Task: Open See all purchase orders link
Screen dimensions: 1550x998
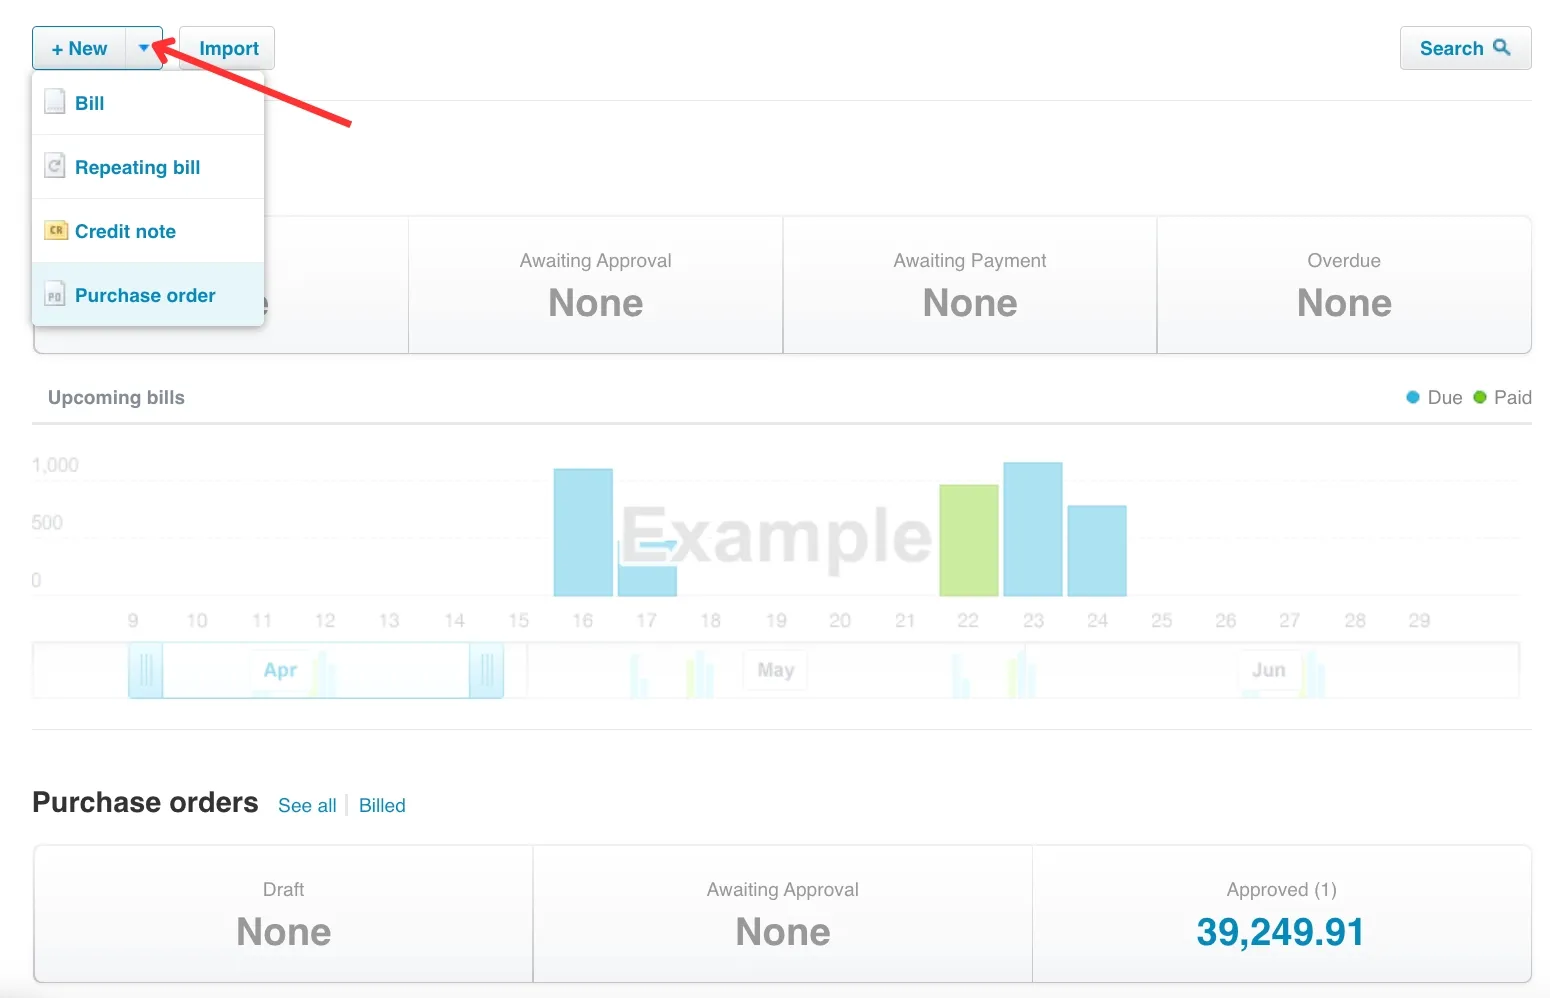Action: (307, 805)
